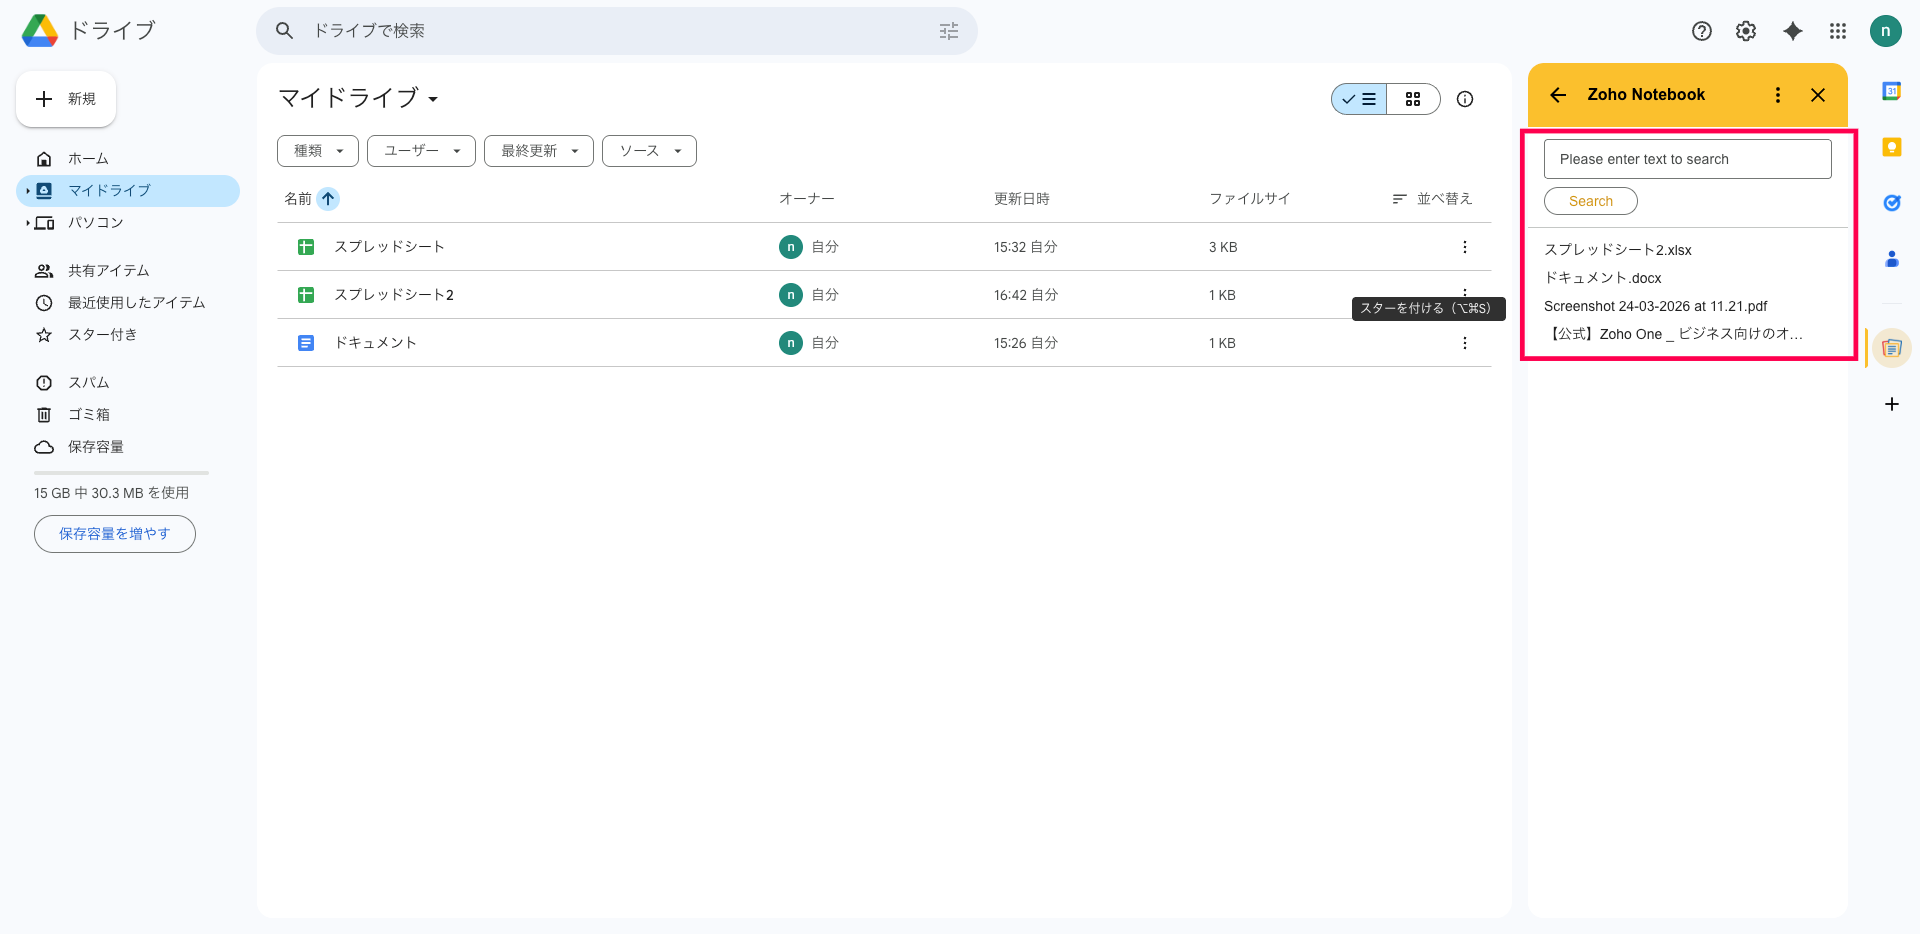This screenshot has height=934, width=1920.
Task: Click the Gemini sparkle icon
Action: click(x=1793, y=31)
